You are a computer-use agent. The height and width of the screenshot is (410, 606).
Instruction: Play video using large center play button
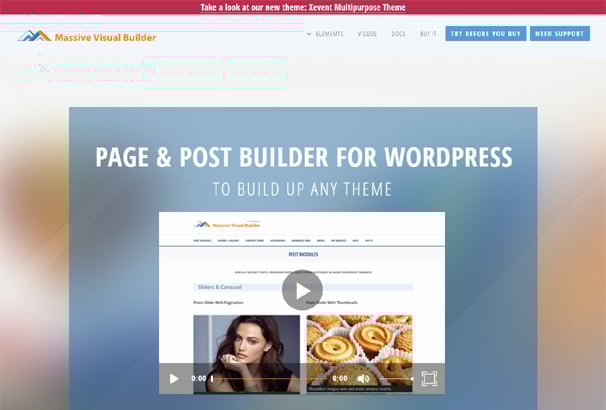click(302, 290)
